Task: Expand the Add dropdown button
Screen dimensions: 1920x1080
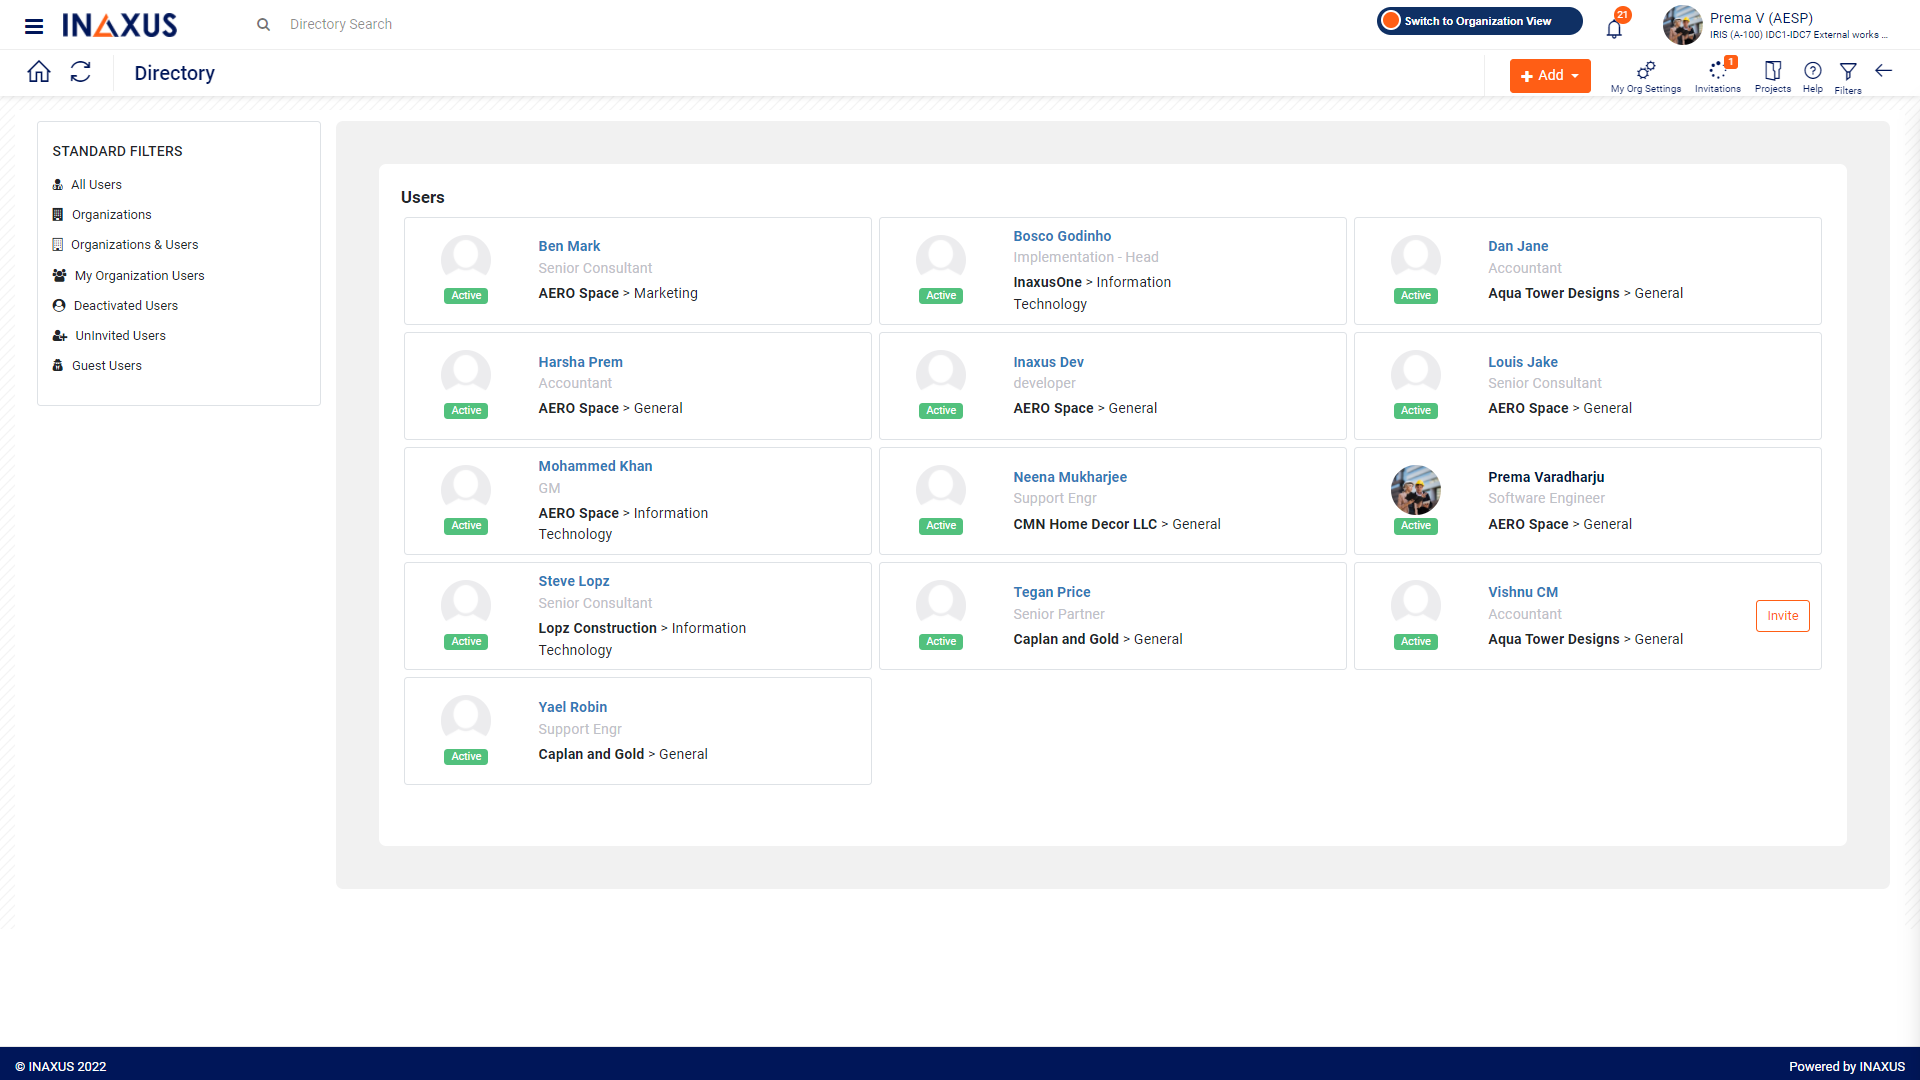Action: pyautogui.click(x=1549, y=76)
